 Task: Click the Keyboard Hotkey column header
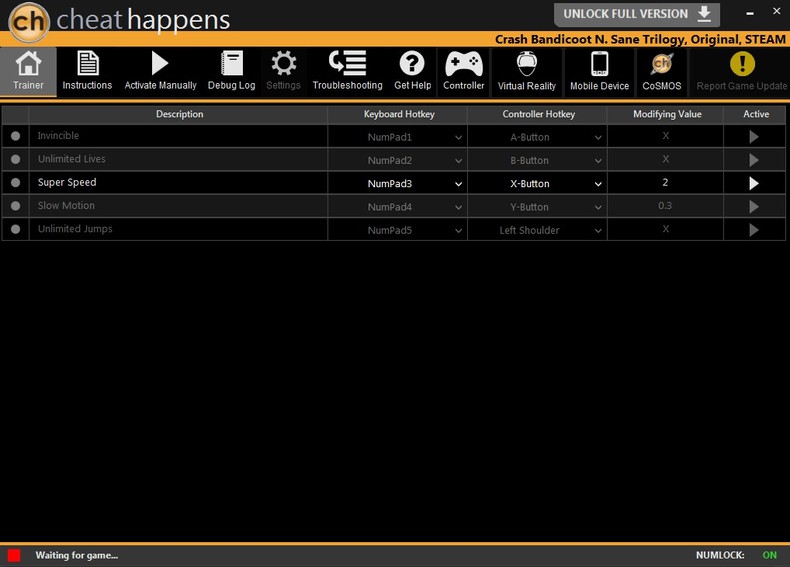coord(399,114)
